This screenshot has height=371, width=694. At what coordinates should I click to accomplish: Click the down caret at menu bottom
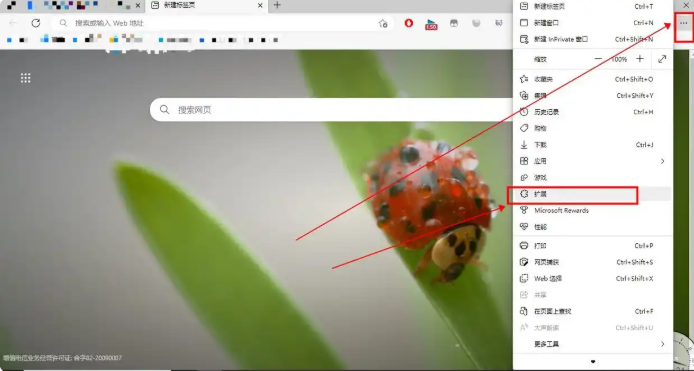(x=593, y=362)
